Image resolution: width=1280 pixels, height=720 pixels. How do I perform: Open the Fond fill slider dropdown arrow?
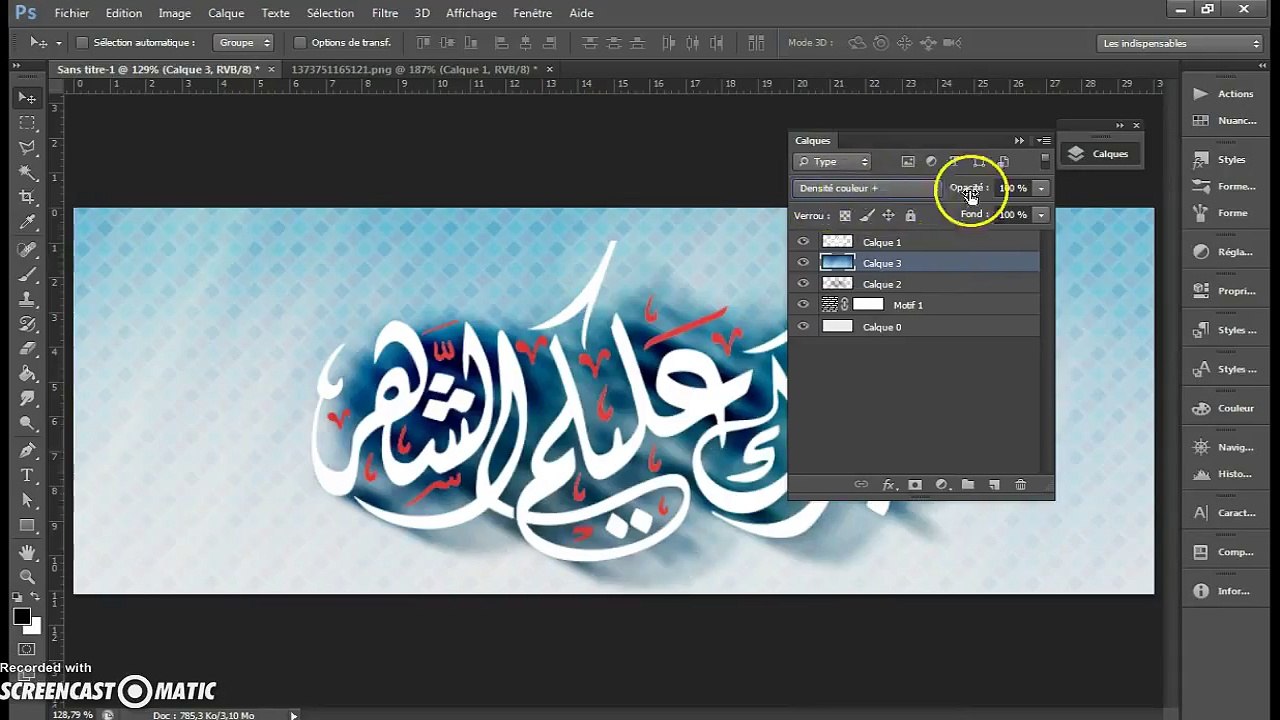1041,215
